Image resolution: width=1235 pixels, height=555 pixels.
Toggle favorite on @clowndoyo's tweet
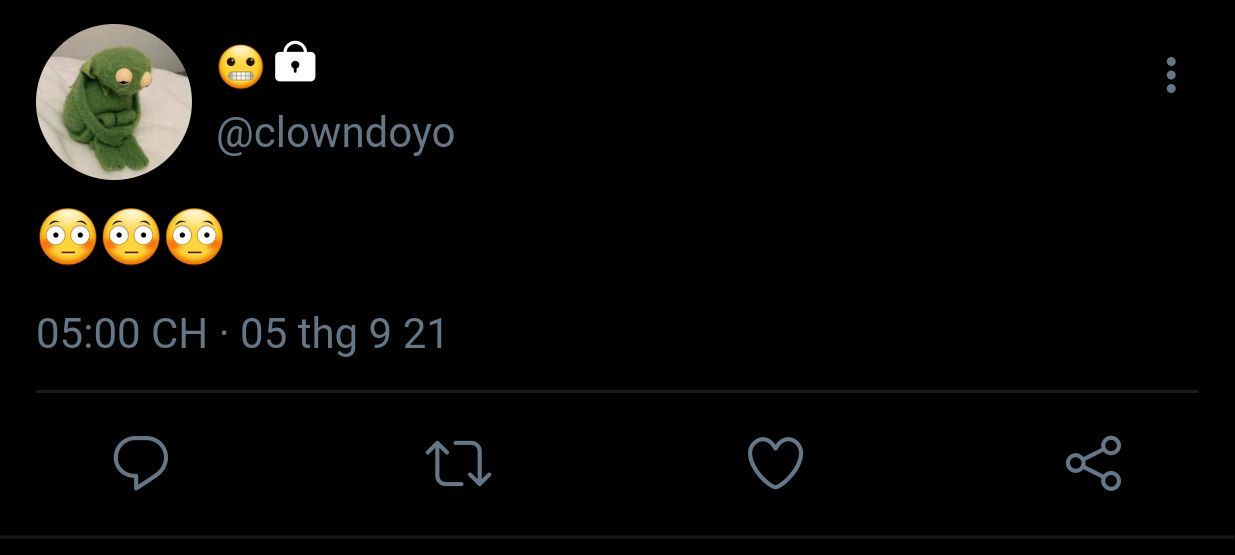tap(775, 463)
